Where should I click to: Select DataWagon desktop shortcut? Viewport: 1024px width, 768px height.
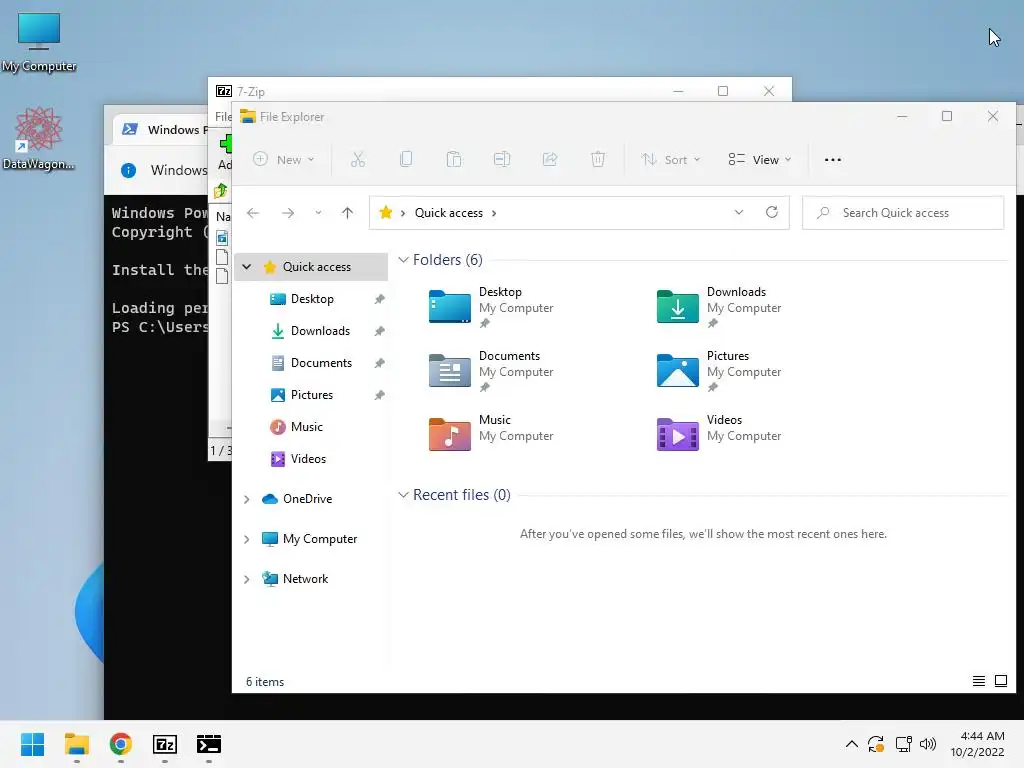pyautogui.click(x=39, y=138)
